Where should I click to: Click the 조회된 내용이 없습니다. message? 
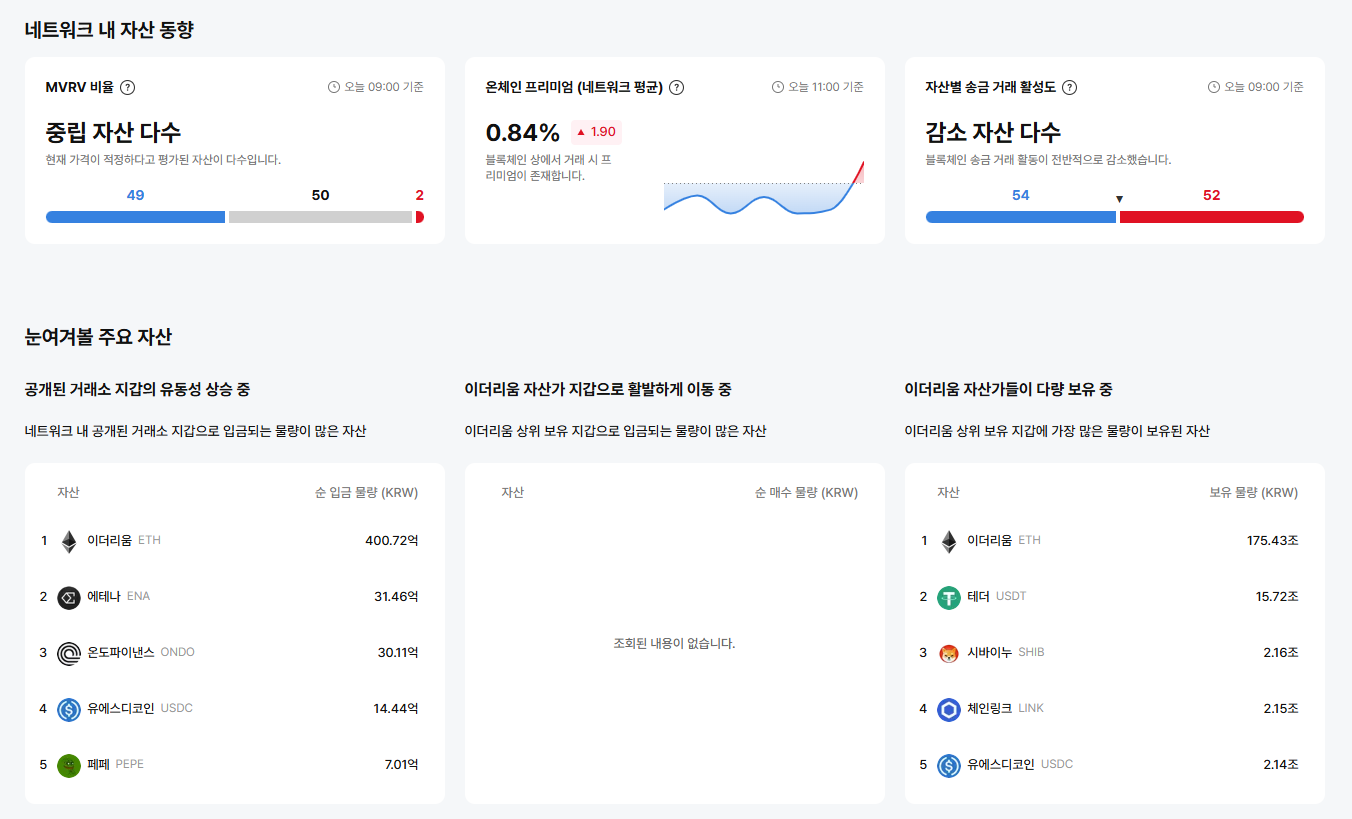click(674, 644)
